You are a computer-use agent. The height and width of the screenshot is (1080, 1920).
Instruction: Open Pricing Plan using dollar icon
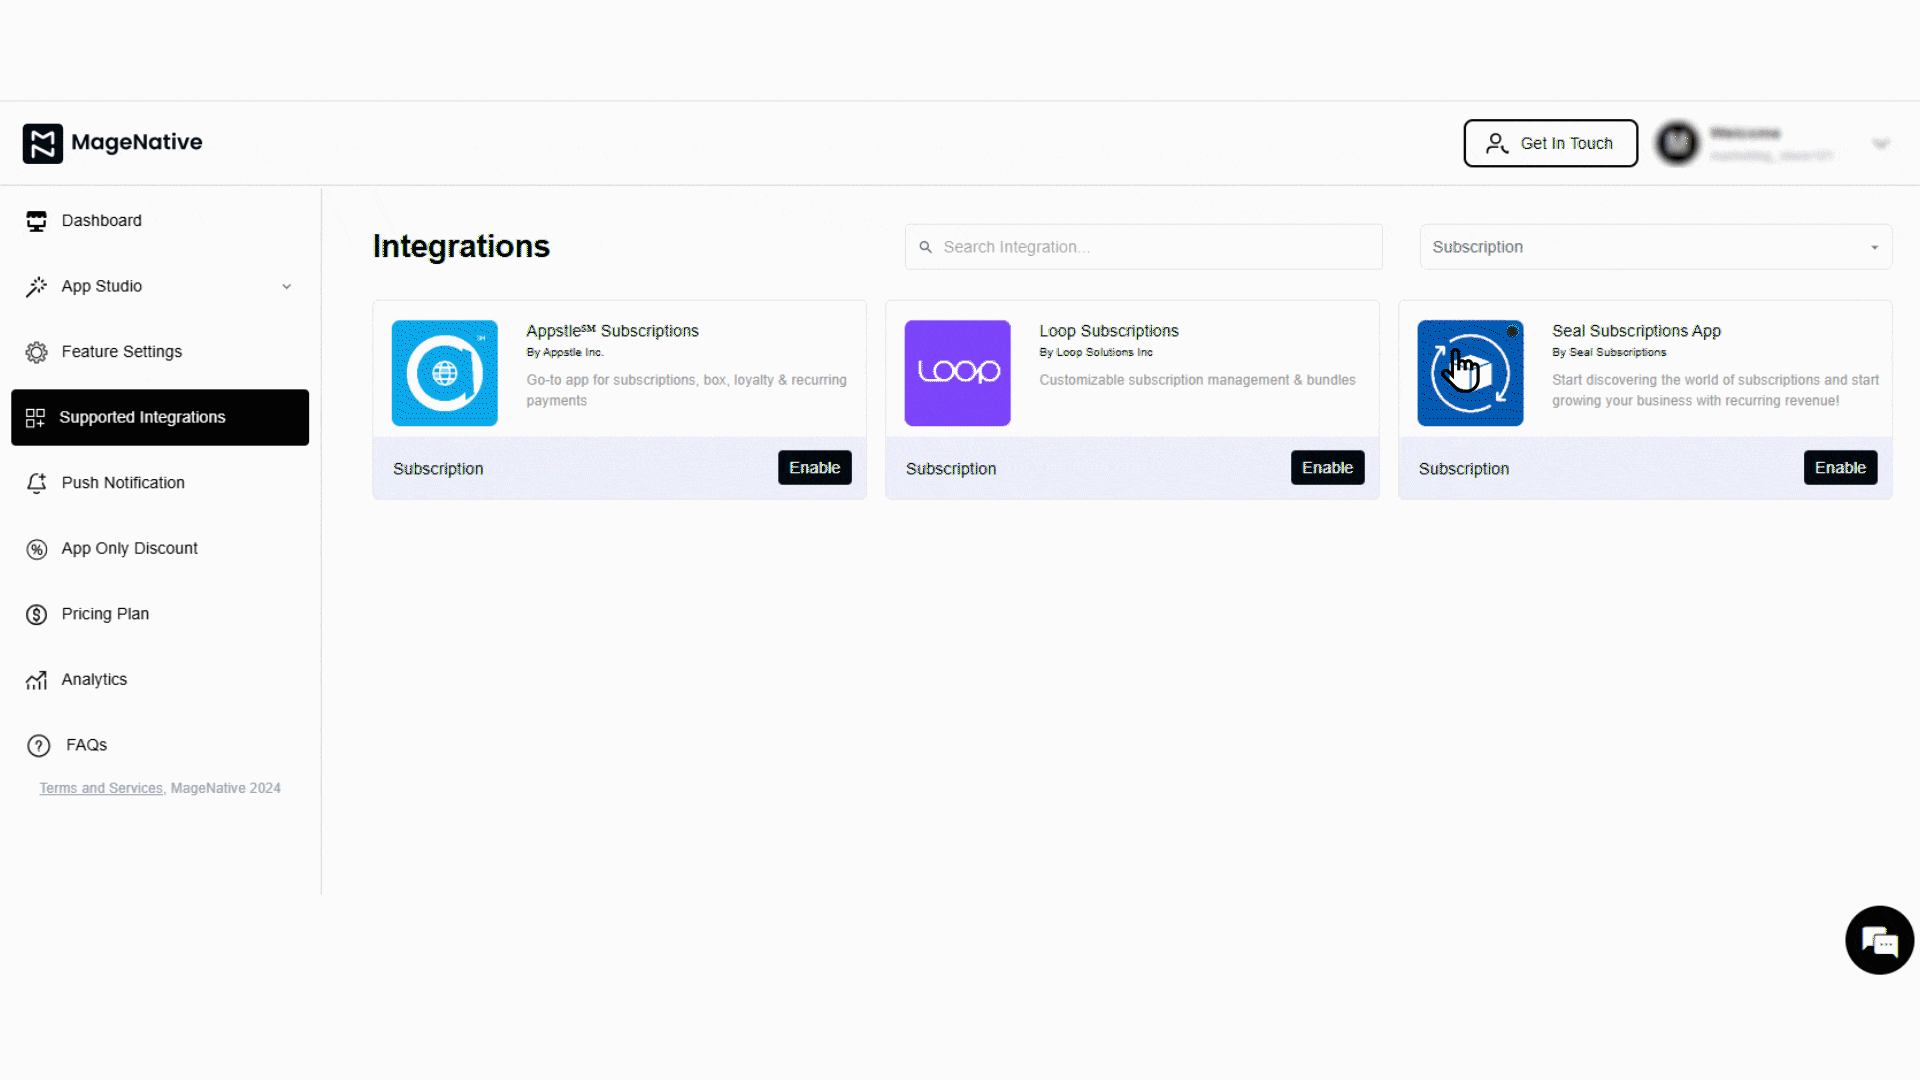[x=36, y=614]
